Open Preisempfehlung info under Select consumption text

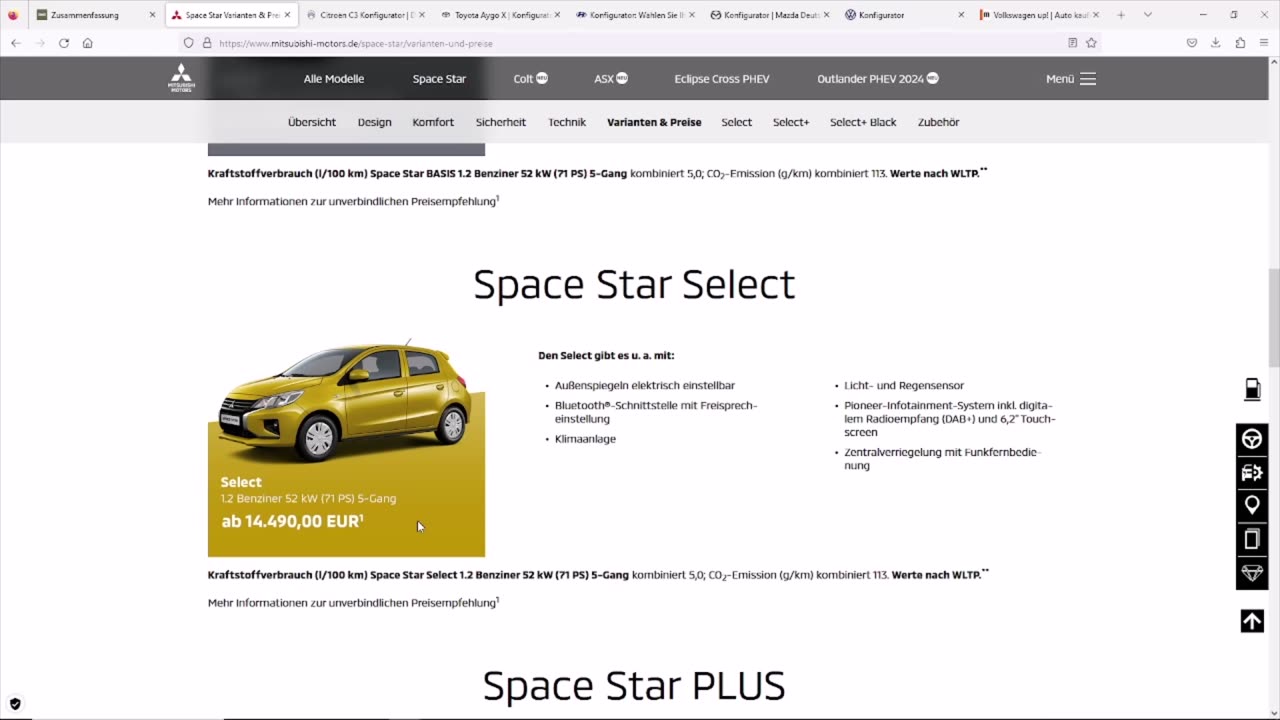coord(353,603)
